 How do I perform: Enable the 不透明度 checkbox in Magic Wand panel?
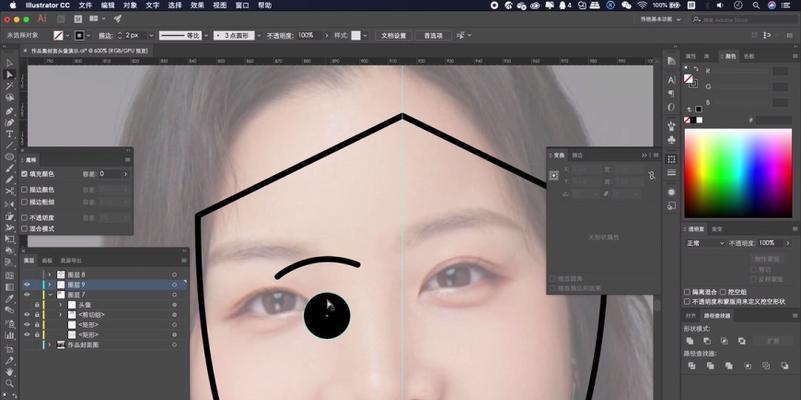pyautogui.click(x=25, y=218)
